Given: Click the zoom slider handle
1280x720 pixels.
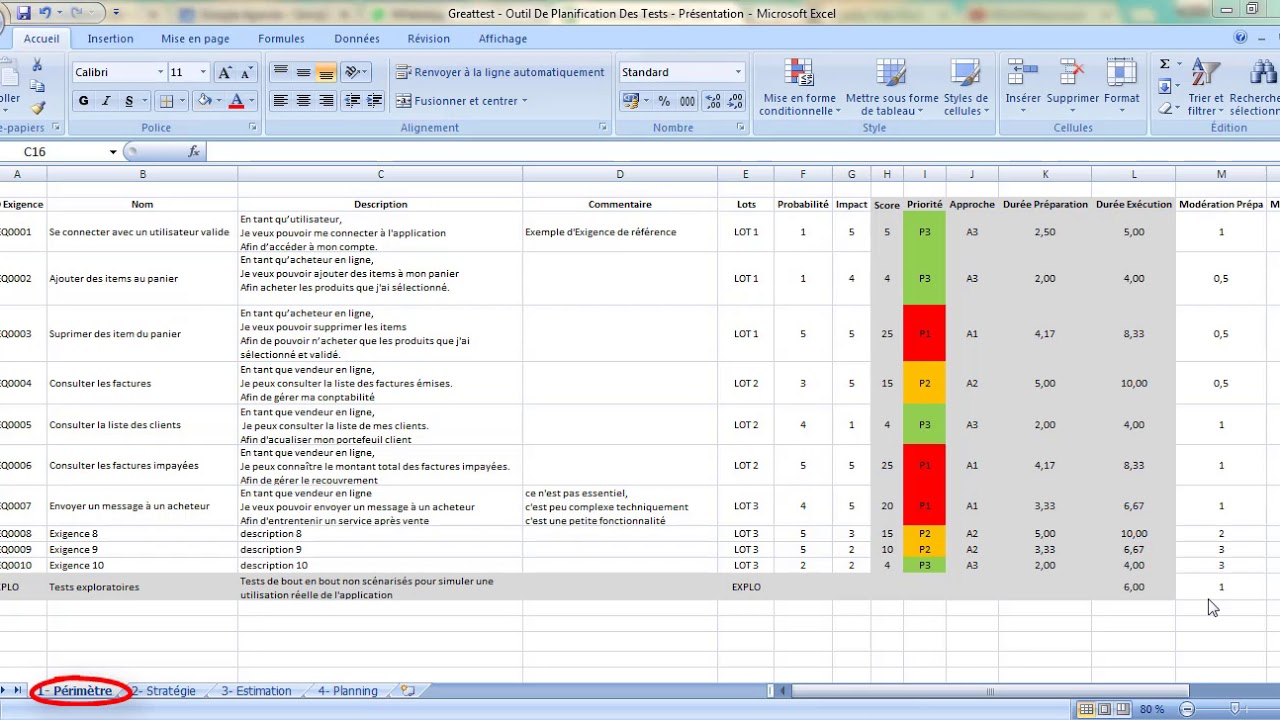Looking at the screenshot, I should pyautogui.click(x=1235, y=709).
